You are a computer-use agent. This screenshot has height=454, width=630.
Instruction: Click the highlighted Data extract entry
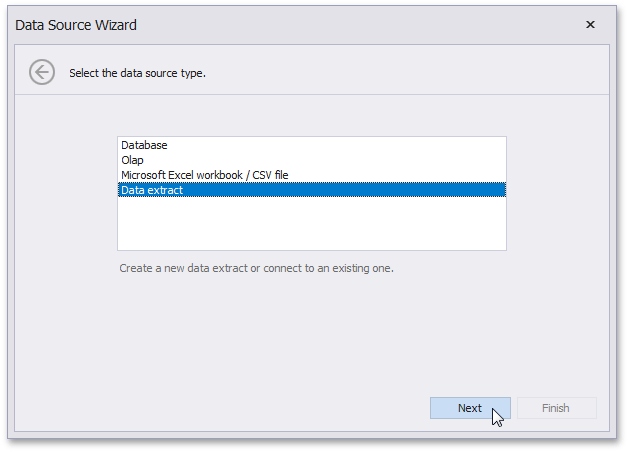pos(152,190)
